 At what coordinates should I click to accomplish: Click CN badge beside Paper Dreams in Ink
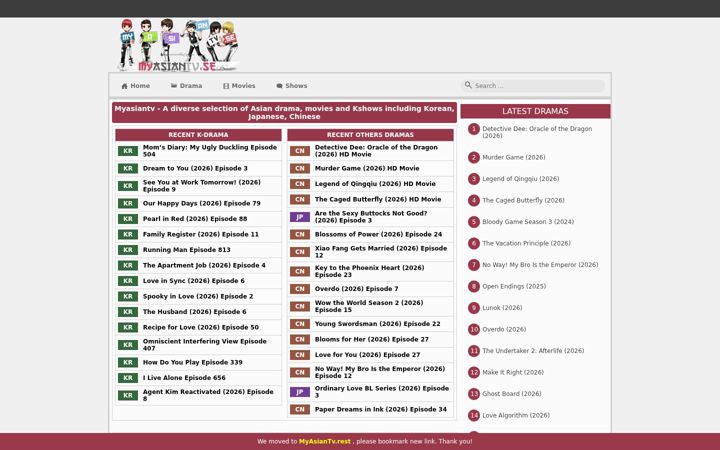point(300,410)
